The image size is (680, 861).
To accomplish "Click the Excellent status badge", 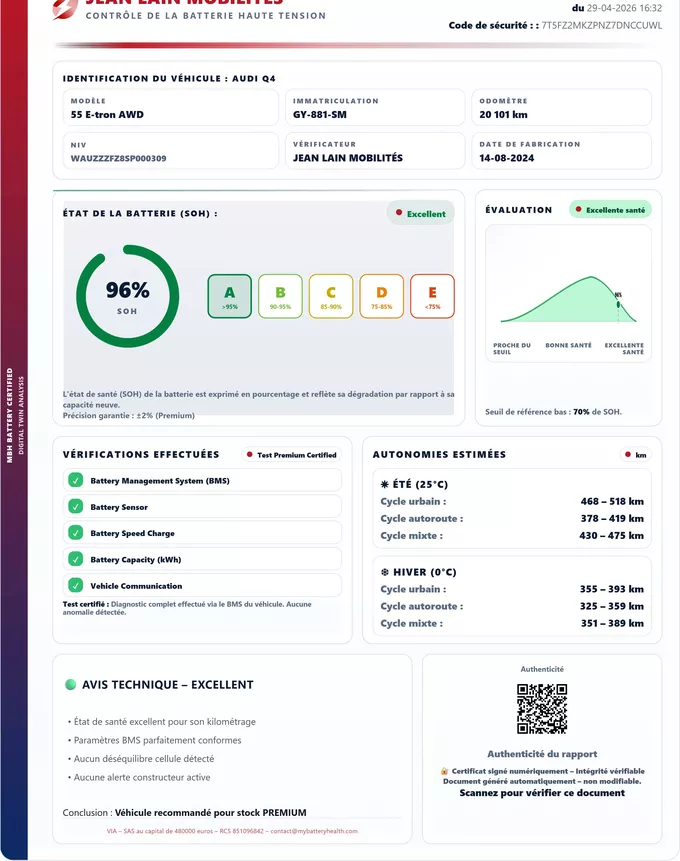I will click(421, 213).
